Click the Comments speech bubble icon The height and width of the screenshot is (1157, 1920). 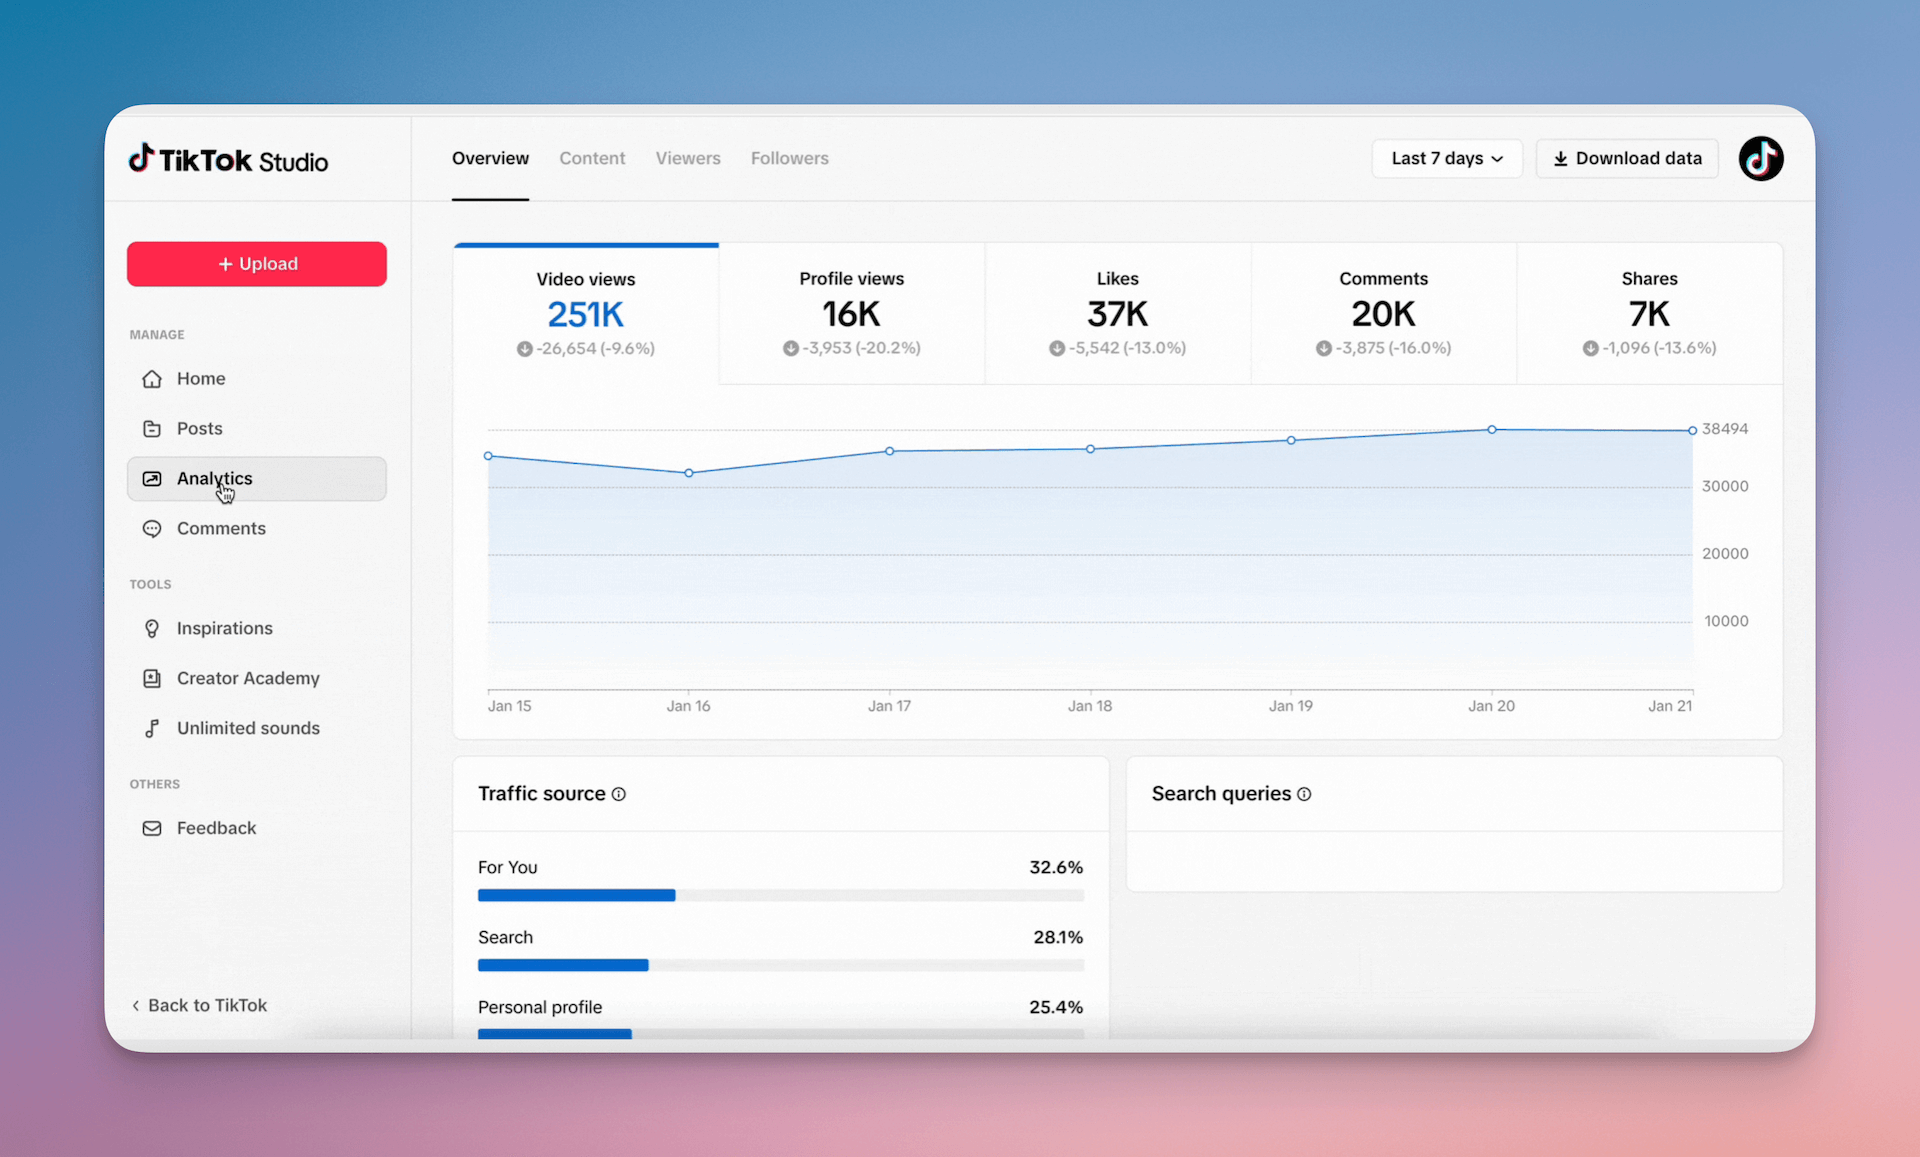pos(152,529)
